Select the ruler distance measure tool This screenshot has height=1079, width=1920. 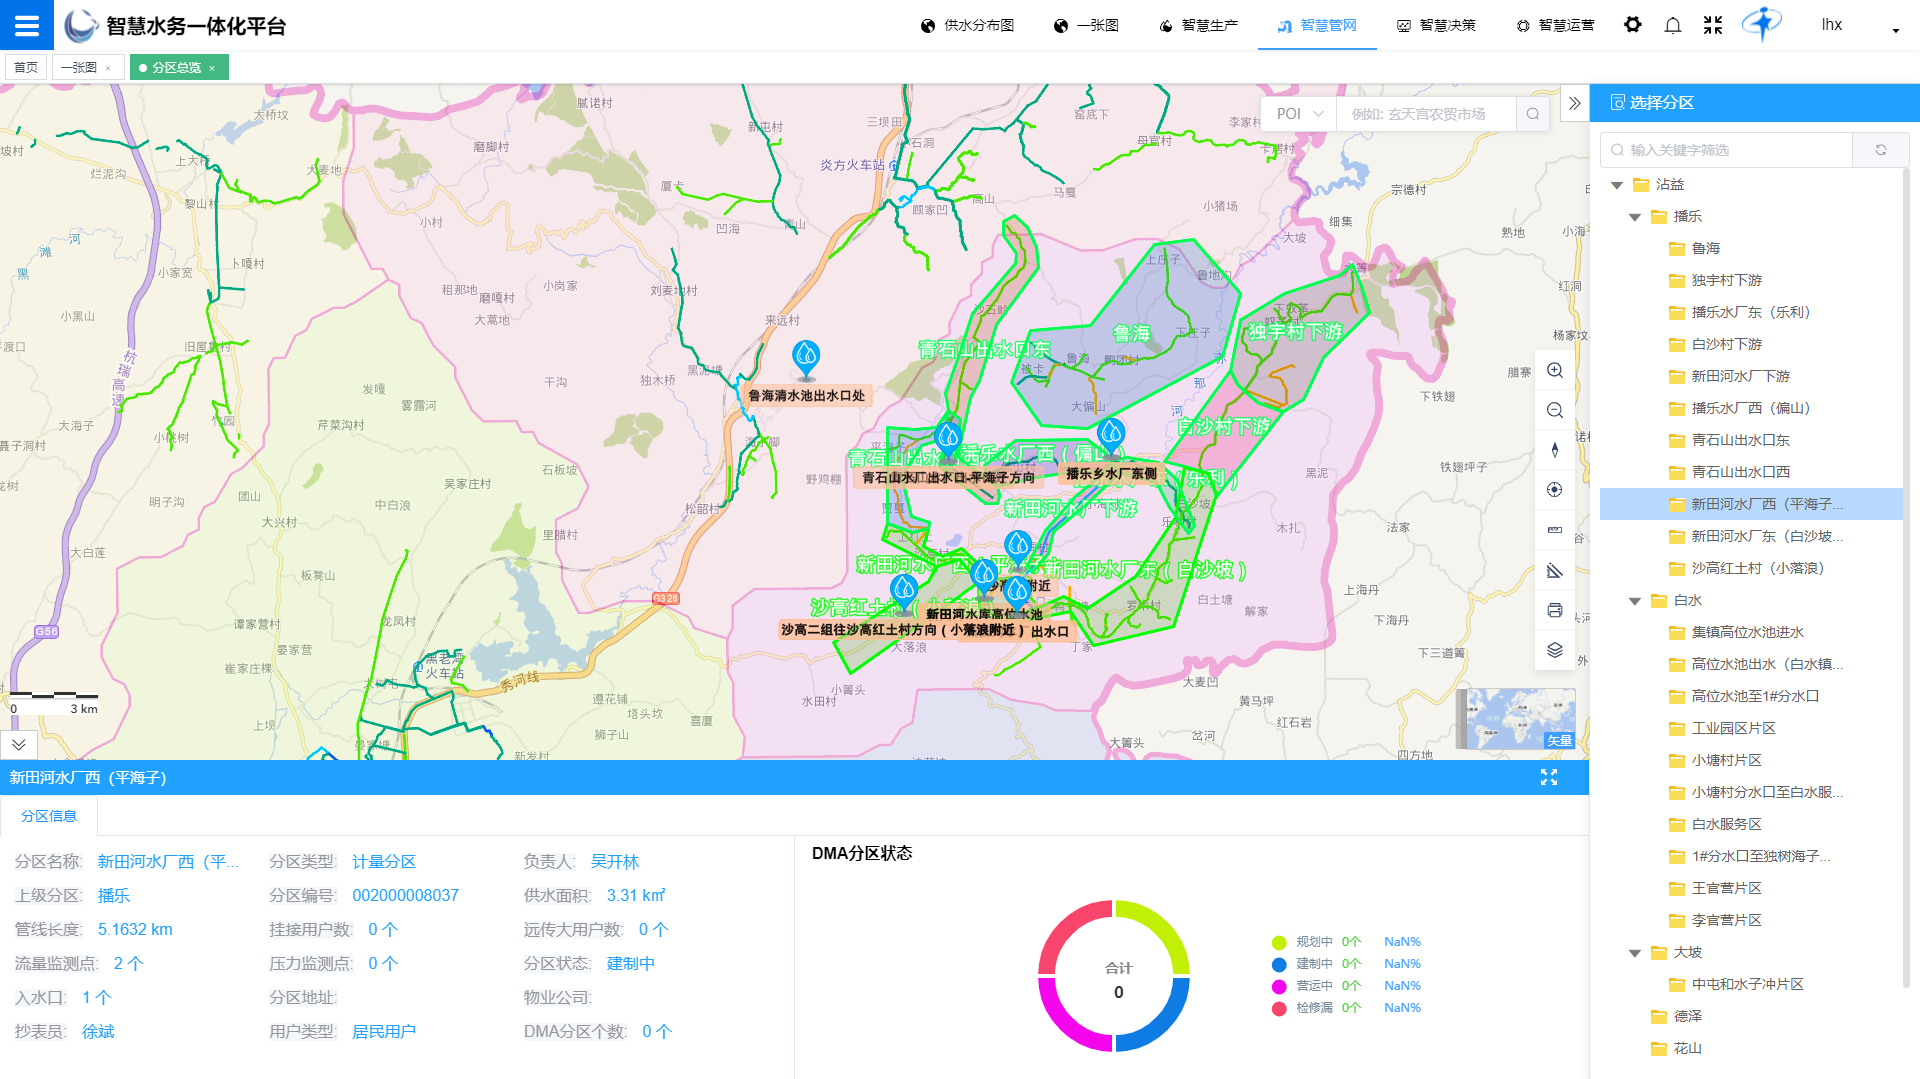pos(1555,530)
